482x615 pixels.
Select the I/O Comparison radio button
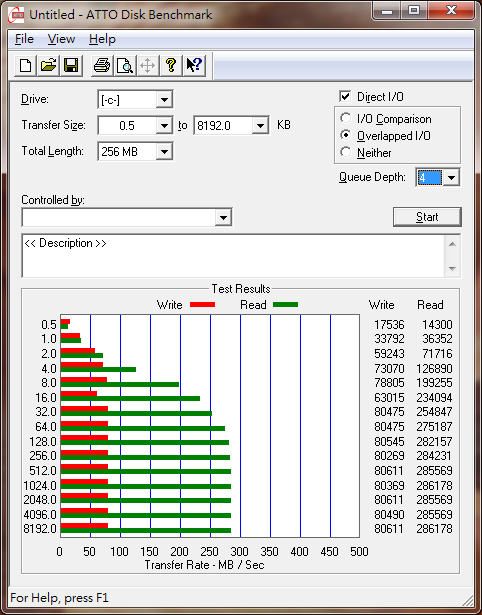click(x=346, y=118)
